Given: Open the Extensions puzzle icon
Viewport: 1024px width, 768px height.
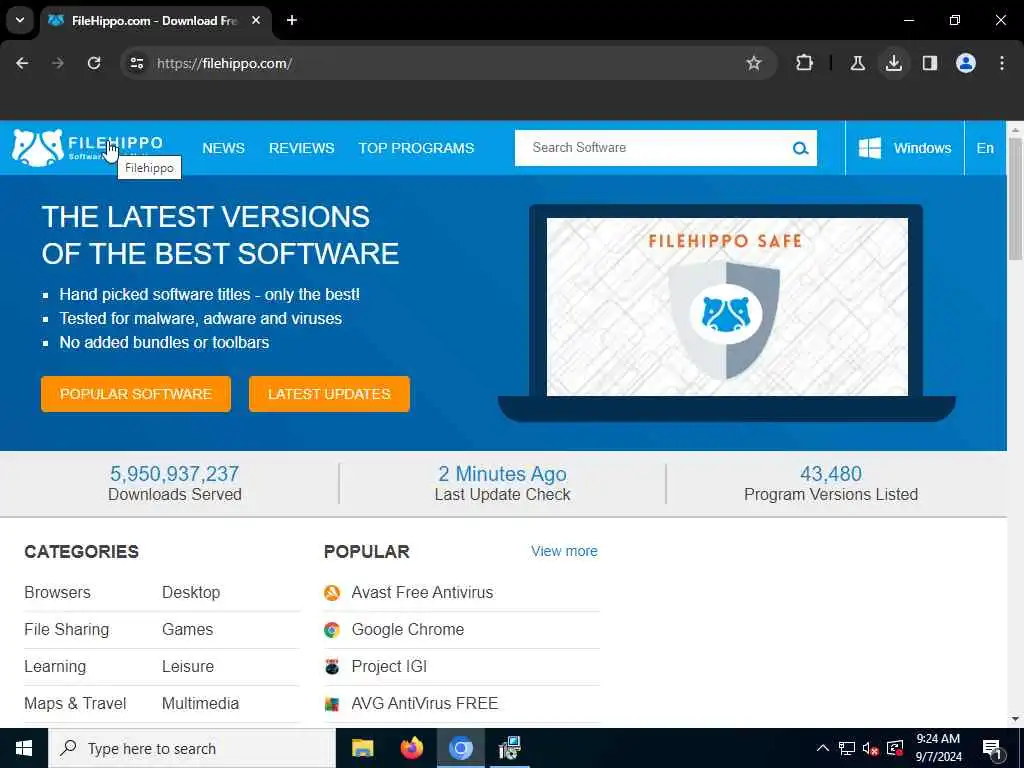Looking at the screenshot, I should pyautogui.click(x=805, y=63).
